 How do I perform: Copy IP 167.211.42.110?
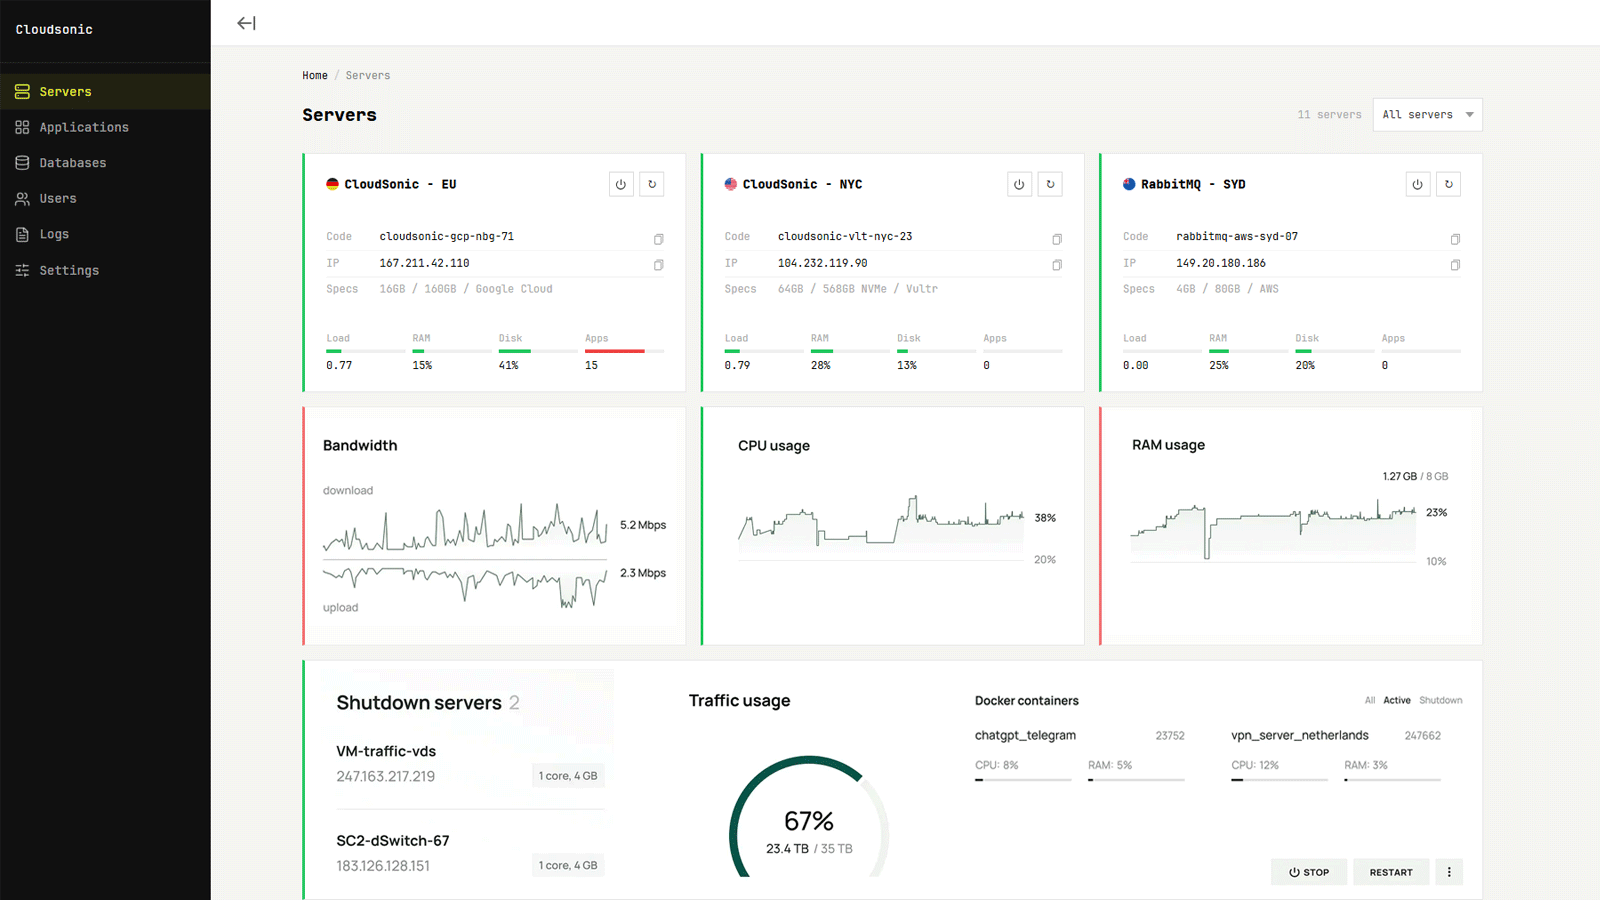(x=658, y=265)
